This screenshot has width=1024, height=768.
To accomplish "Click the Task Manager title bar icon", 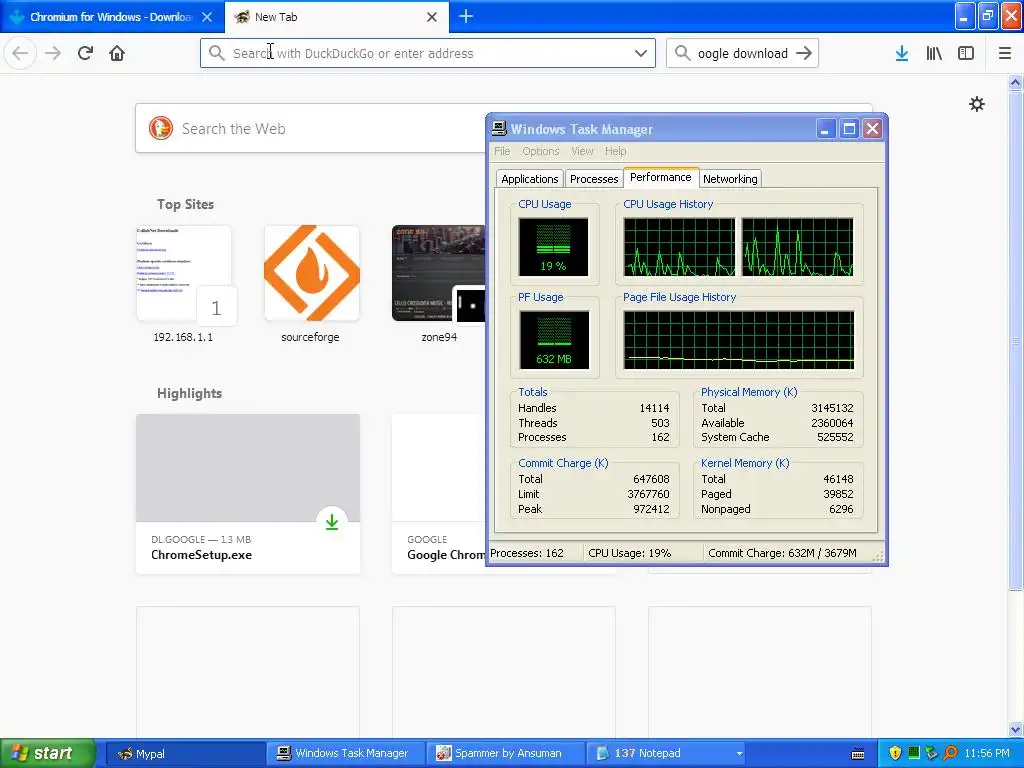I will click(x=499, y=129).
